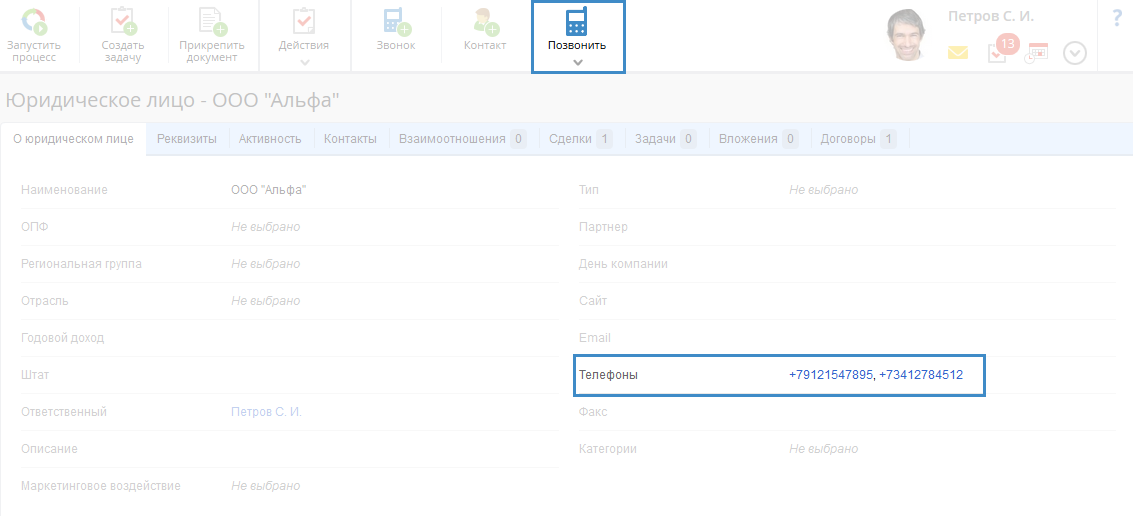This screenshot has width=1133, height=516.
Task: Open the Сделки tab
Action: [580, 139]
